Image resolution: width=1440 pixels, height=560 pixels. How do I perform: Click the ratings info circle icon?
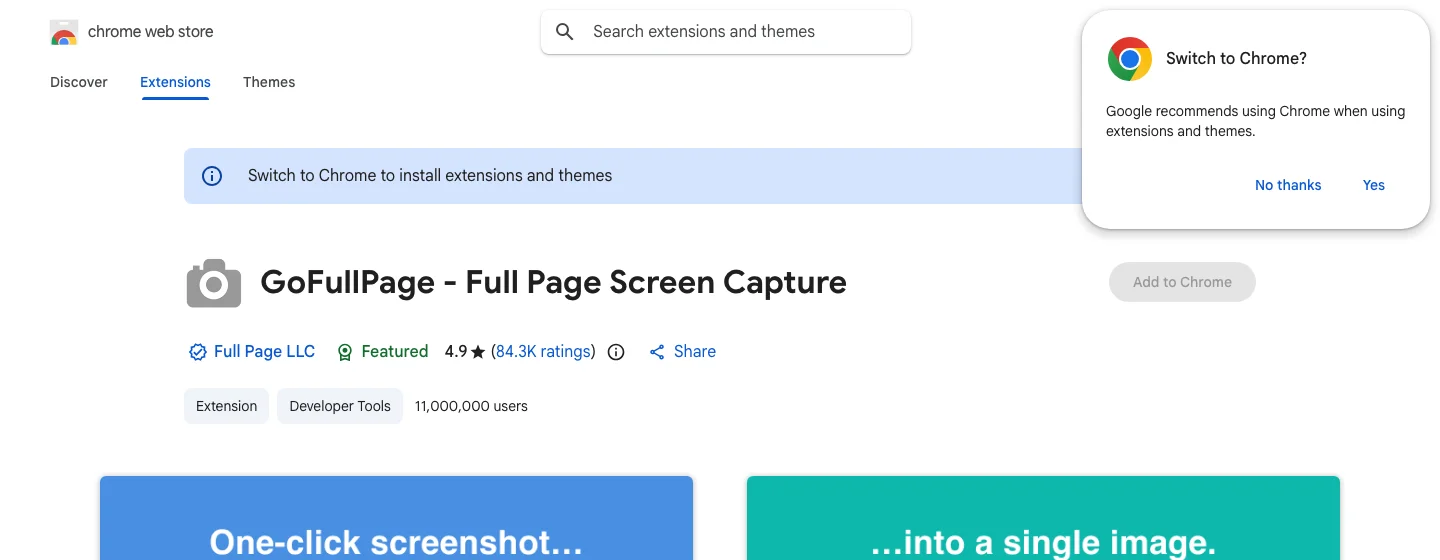pos(616,352)
